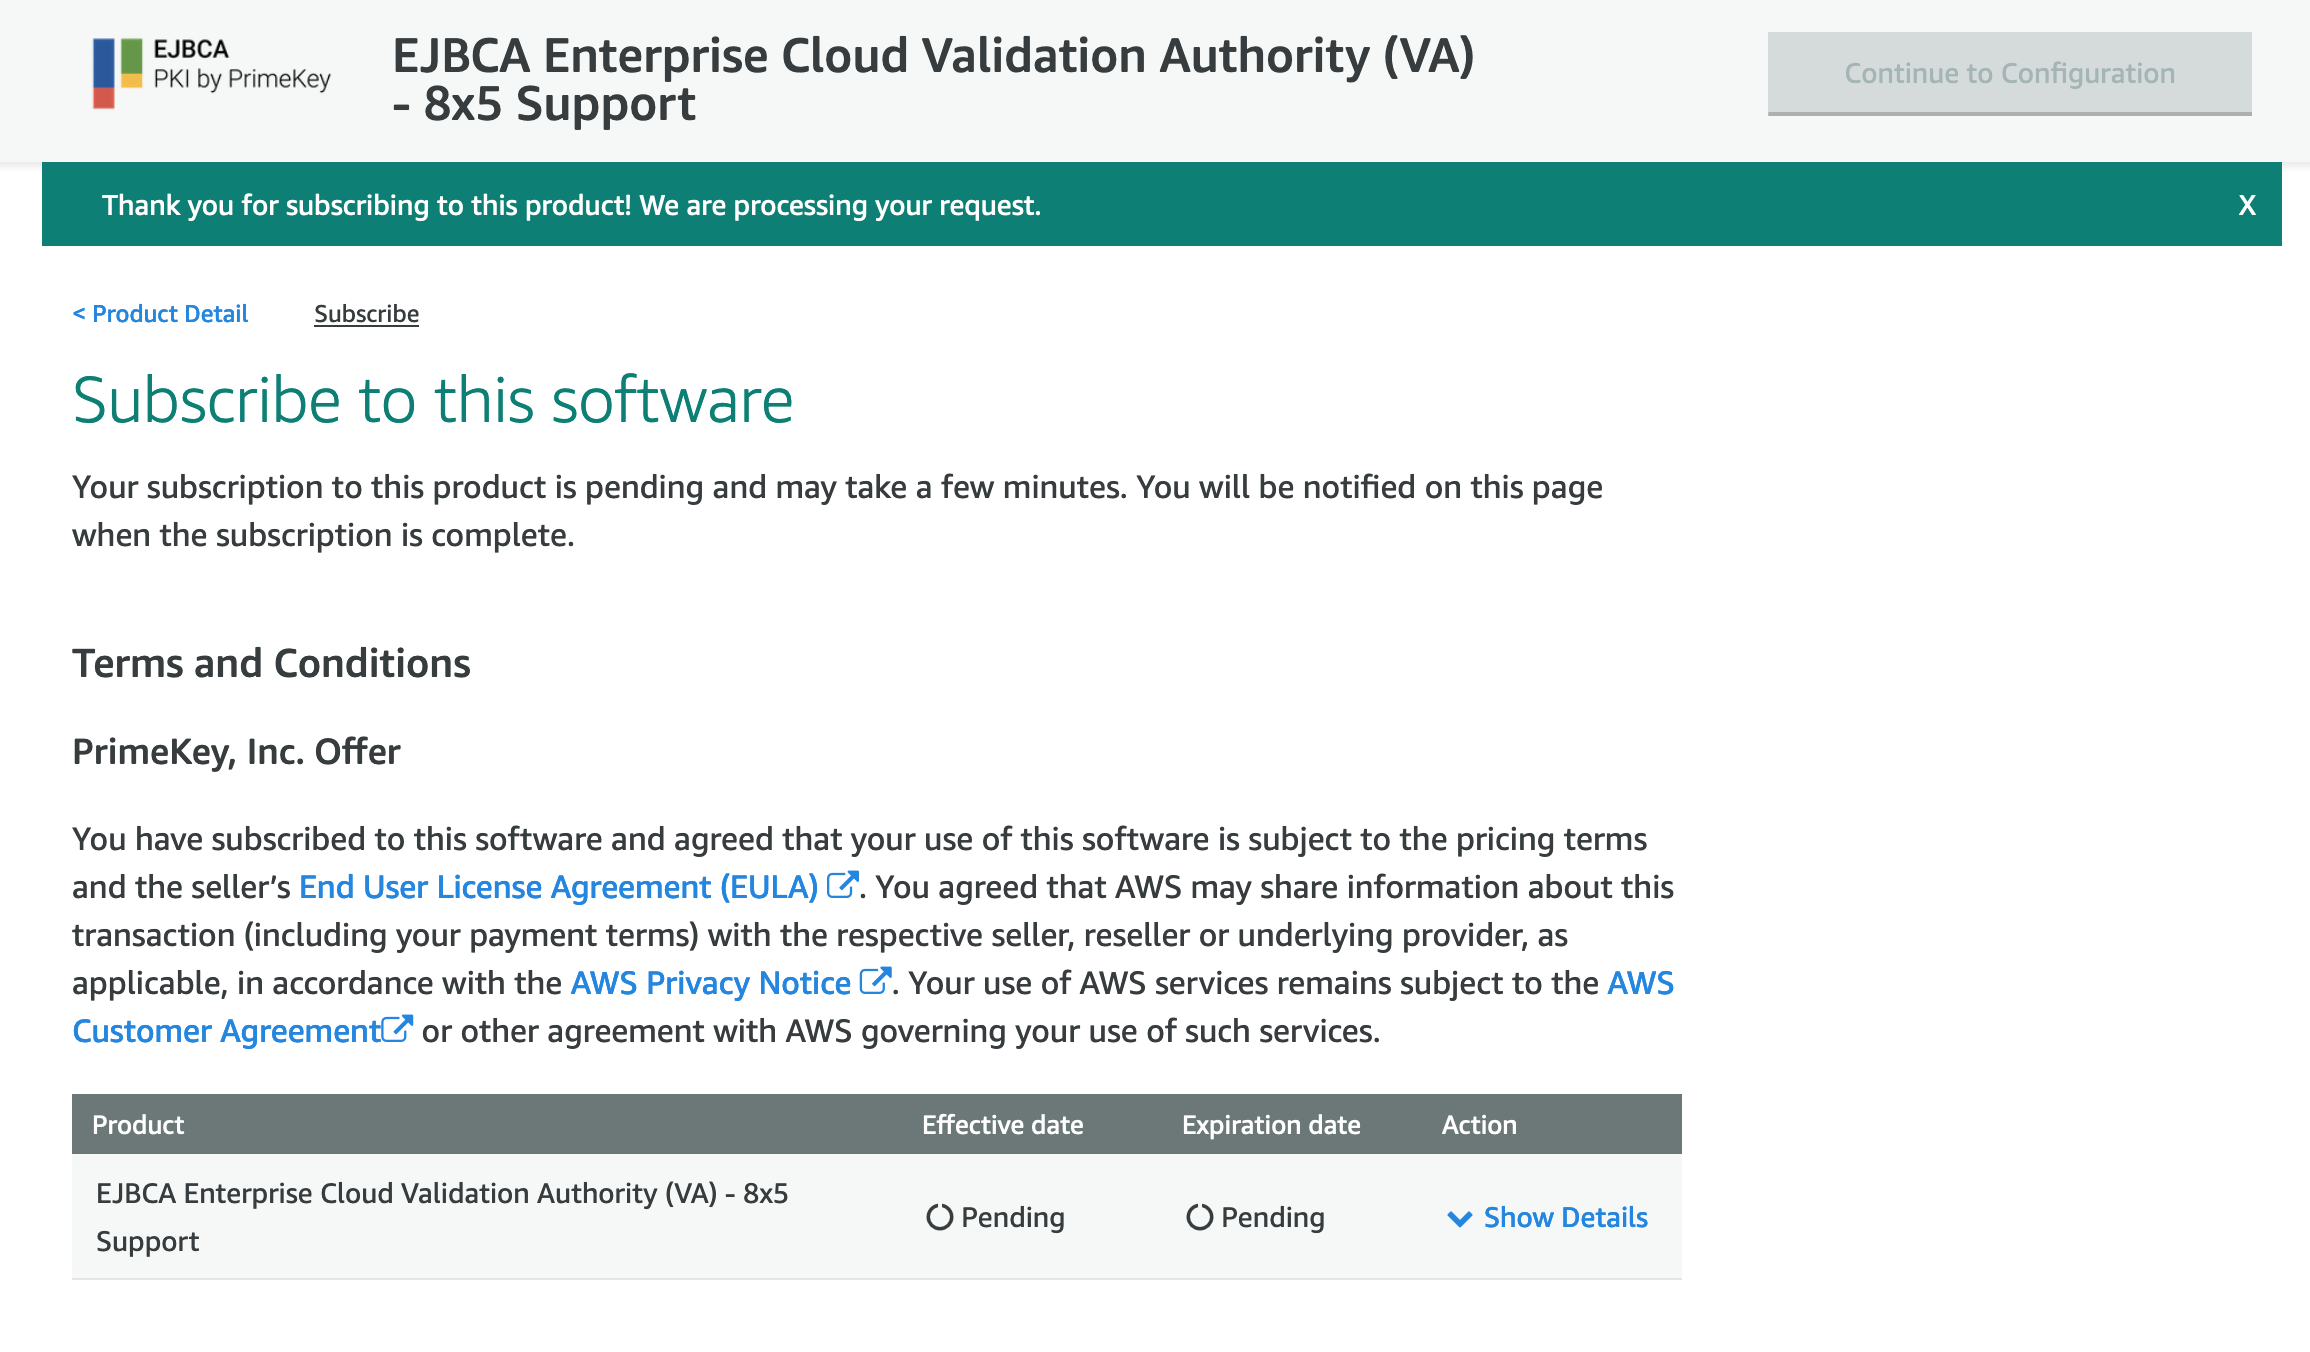
Task: Click Continue to Configuration button
Action: 2009,73
